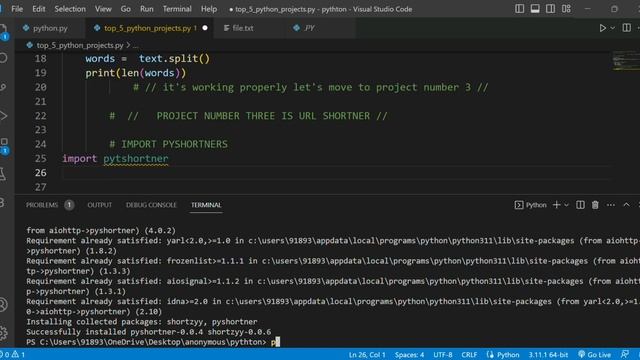Expand the breadcrumb ellipsis symbol
Image resolution: width=640 pixels, height=360 pixels.
tap(136, 45)
